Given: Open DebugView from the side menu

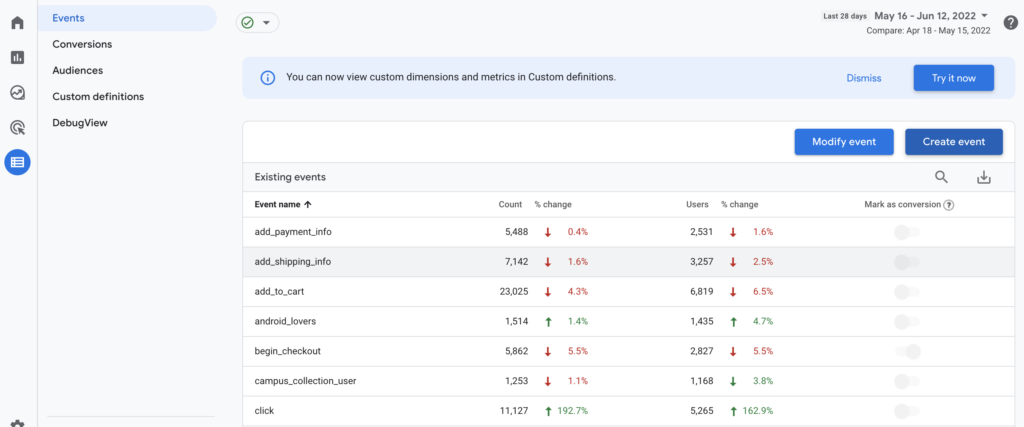Looking at the screenshot, I should [80, 122].
